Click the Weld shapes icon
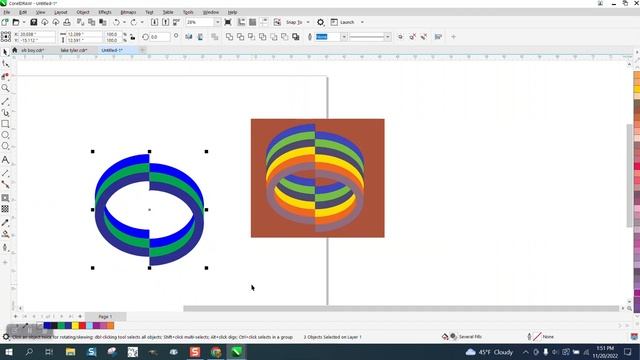 pos(229,37)
